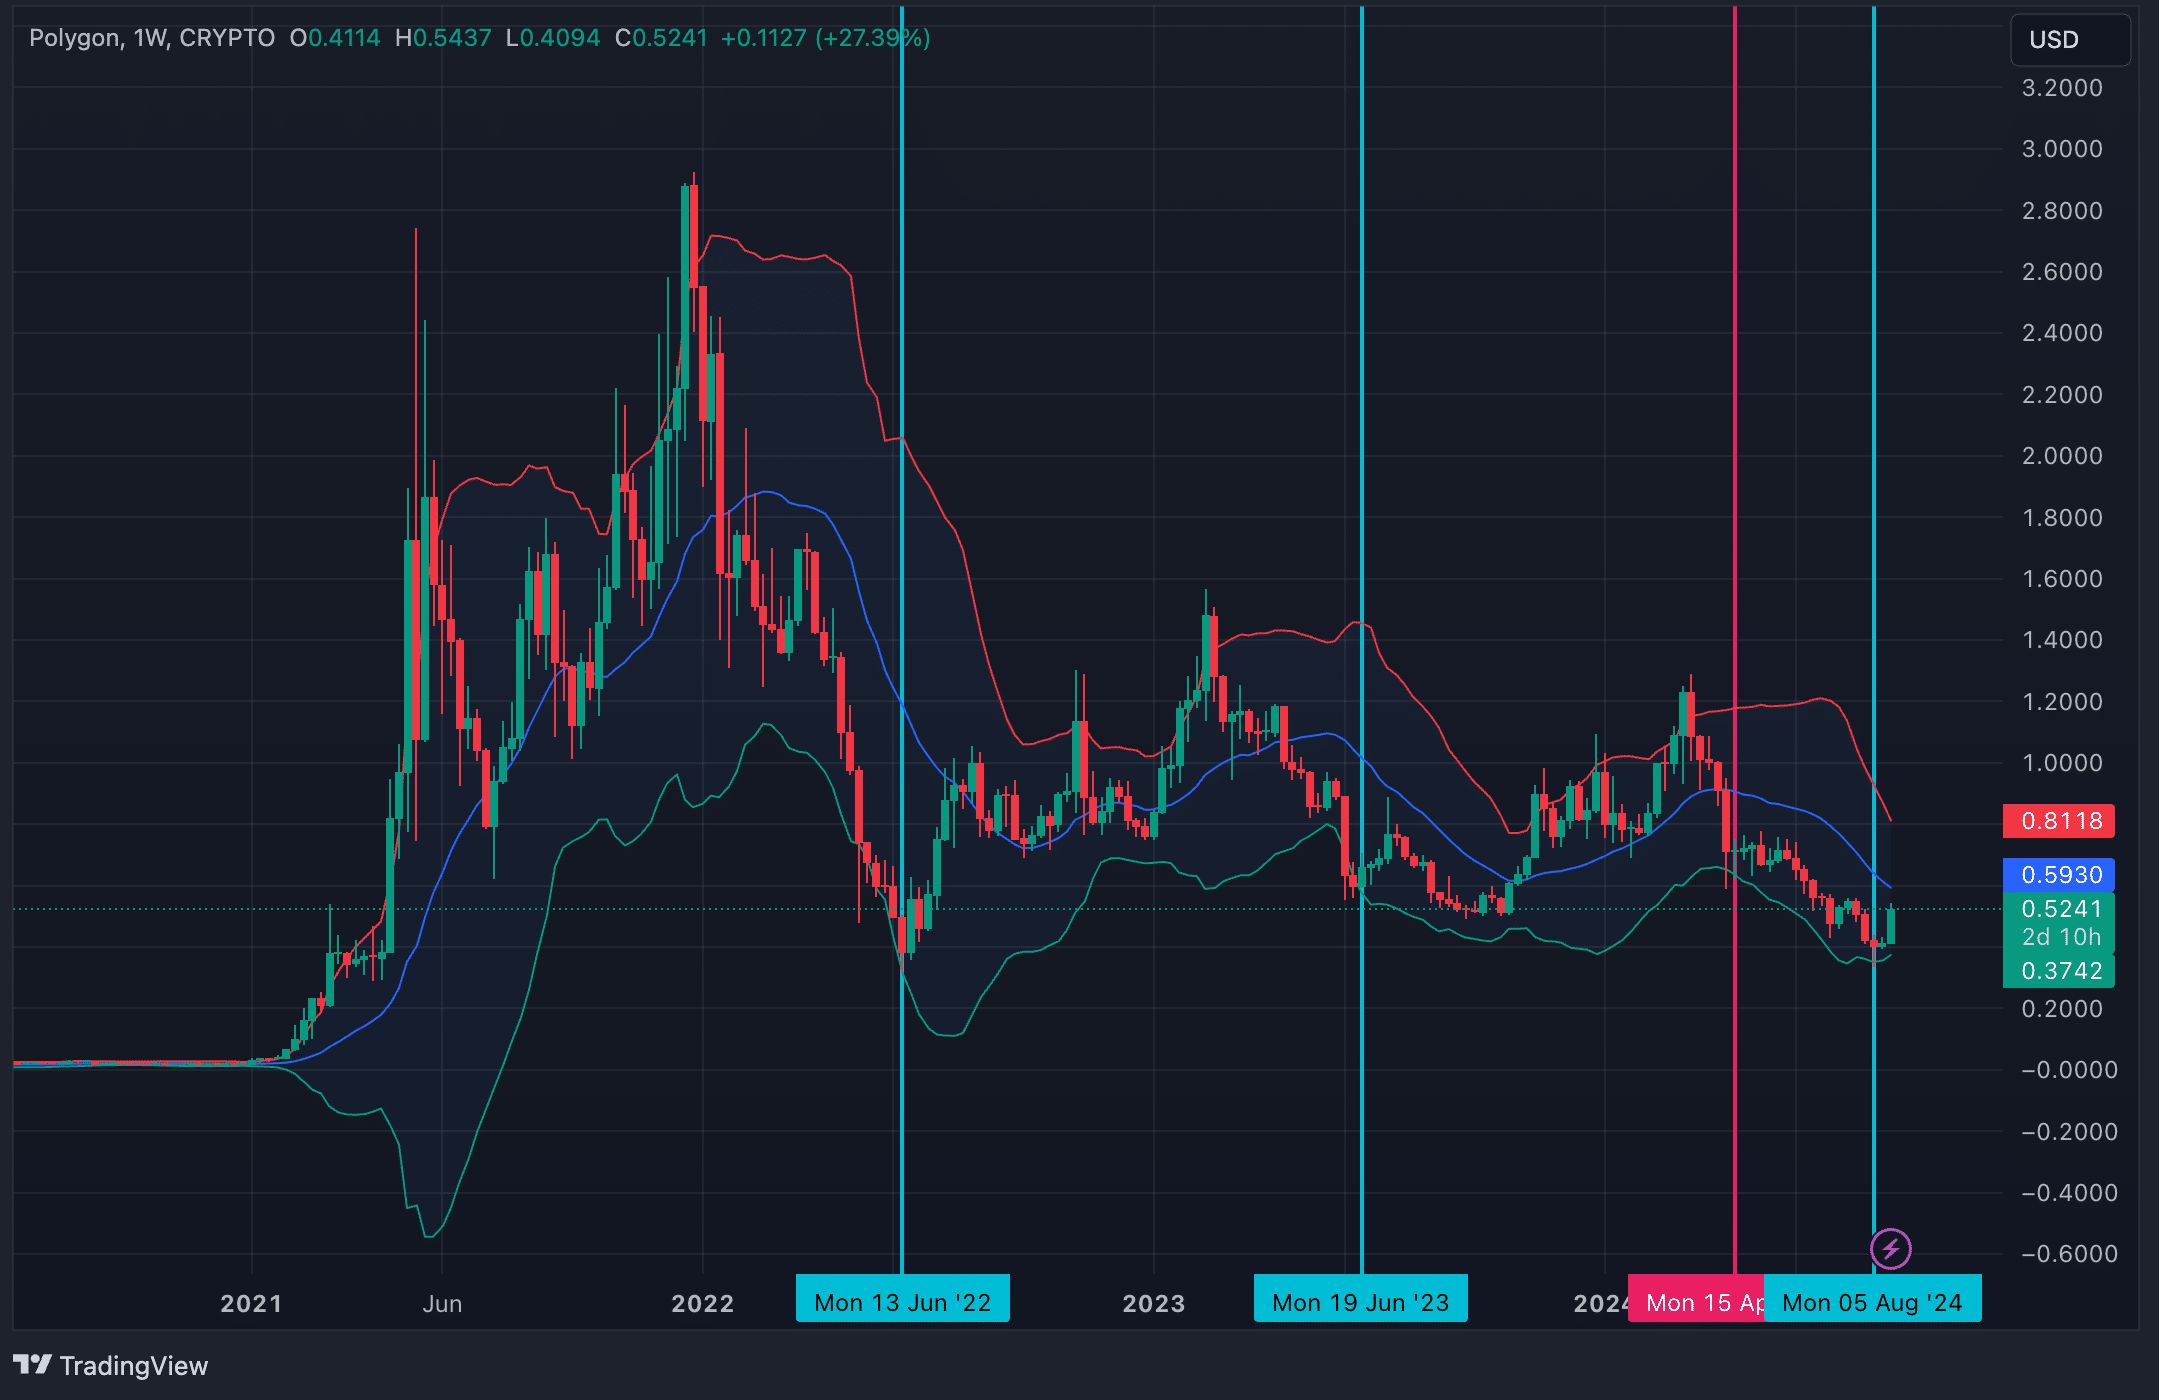
Task: Click the Polygon, 1W, CRYPTO symbol title
Action: click(x=152, y=38)
